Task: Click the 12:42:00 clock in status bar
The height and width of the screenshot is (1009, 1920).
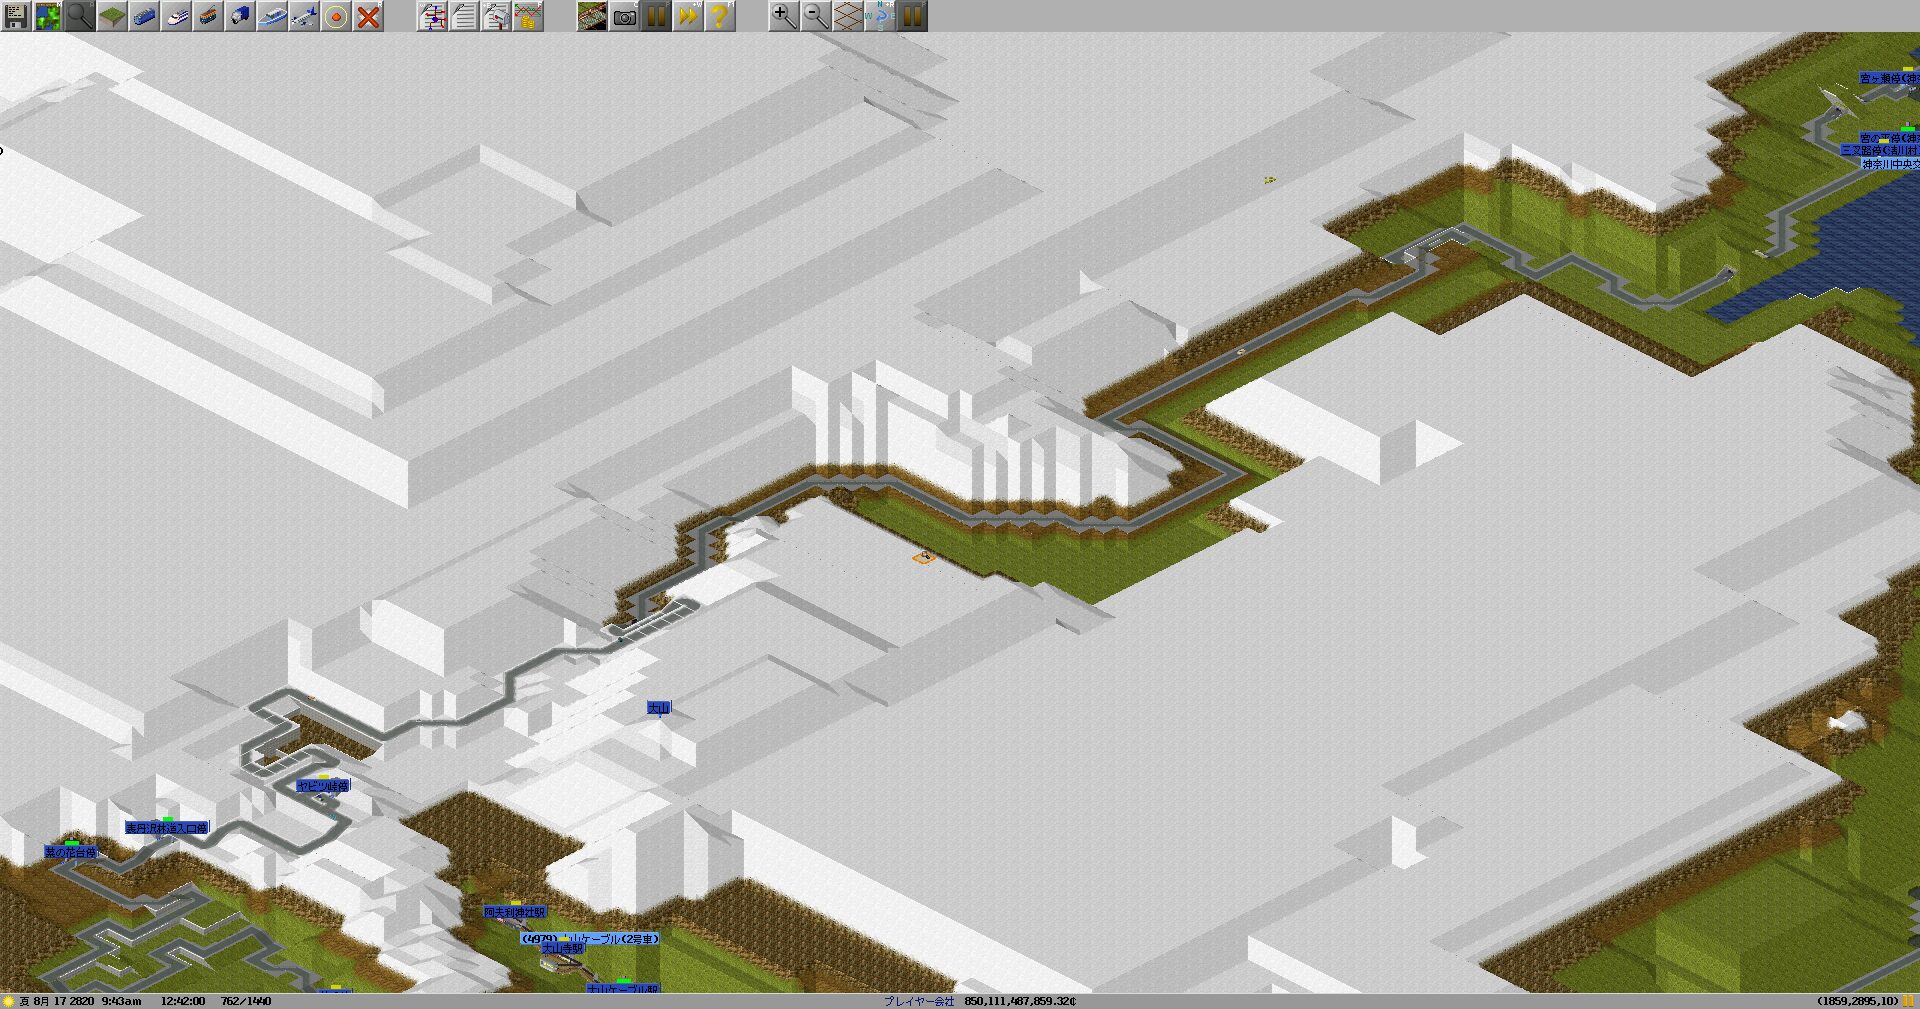Action: tap(183, 1001)
